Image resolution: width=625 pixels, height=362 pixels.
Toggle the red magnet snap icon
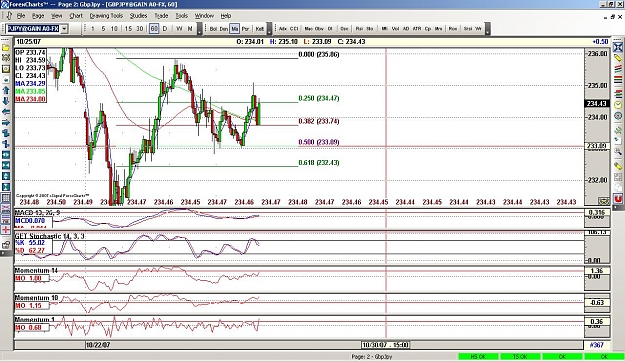[x=617, y=198]
